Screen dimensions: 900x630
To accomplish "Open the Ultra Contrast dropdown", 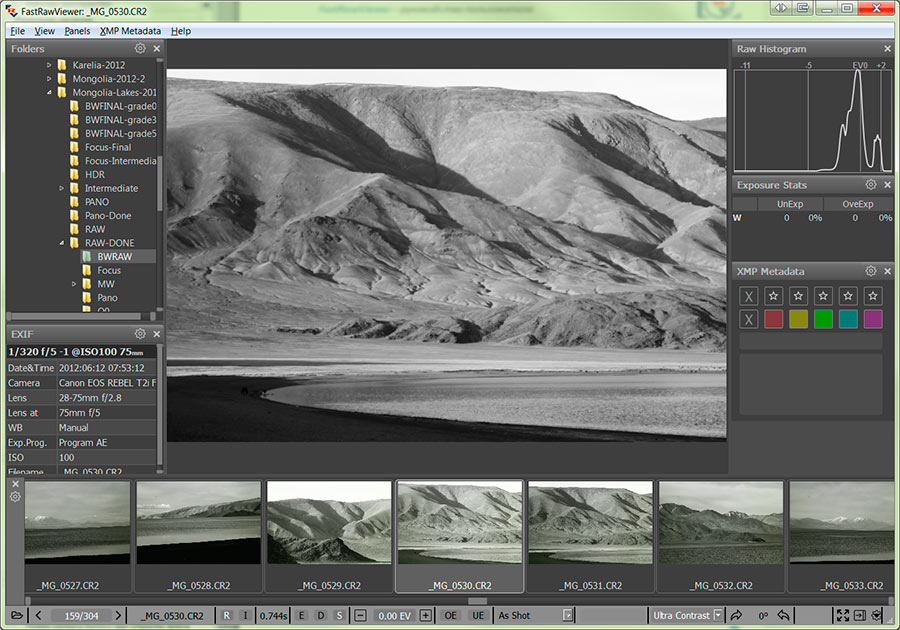I will point(717,615).
